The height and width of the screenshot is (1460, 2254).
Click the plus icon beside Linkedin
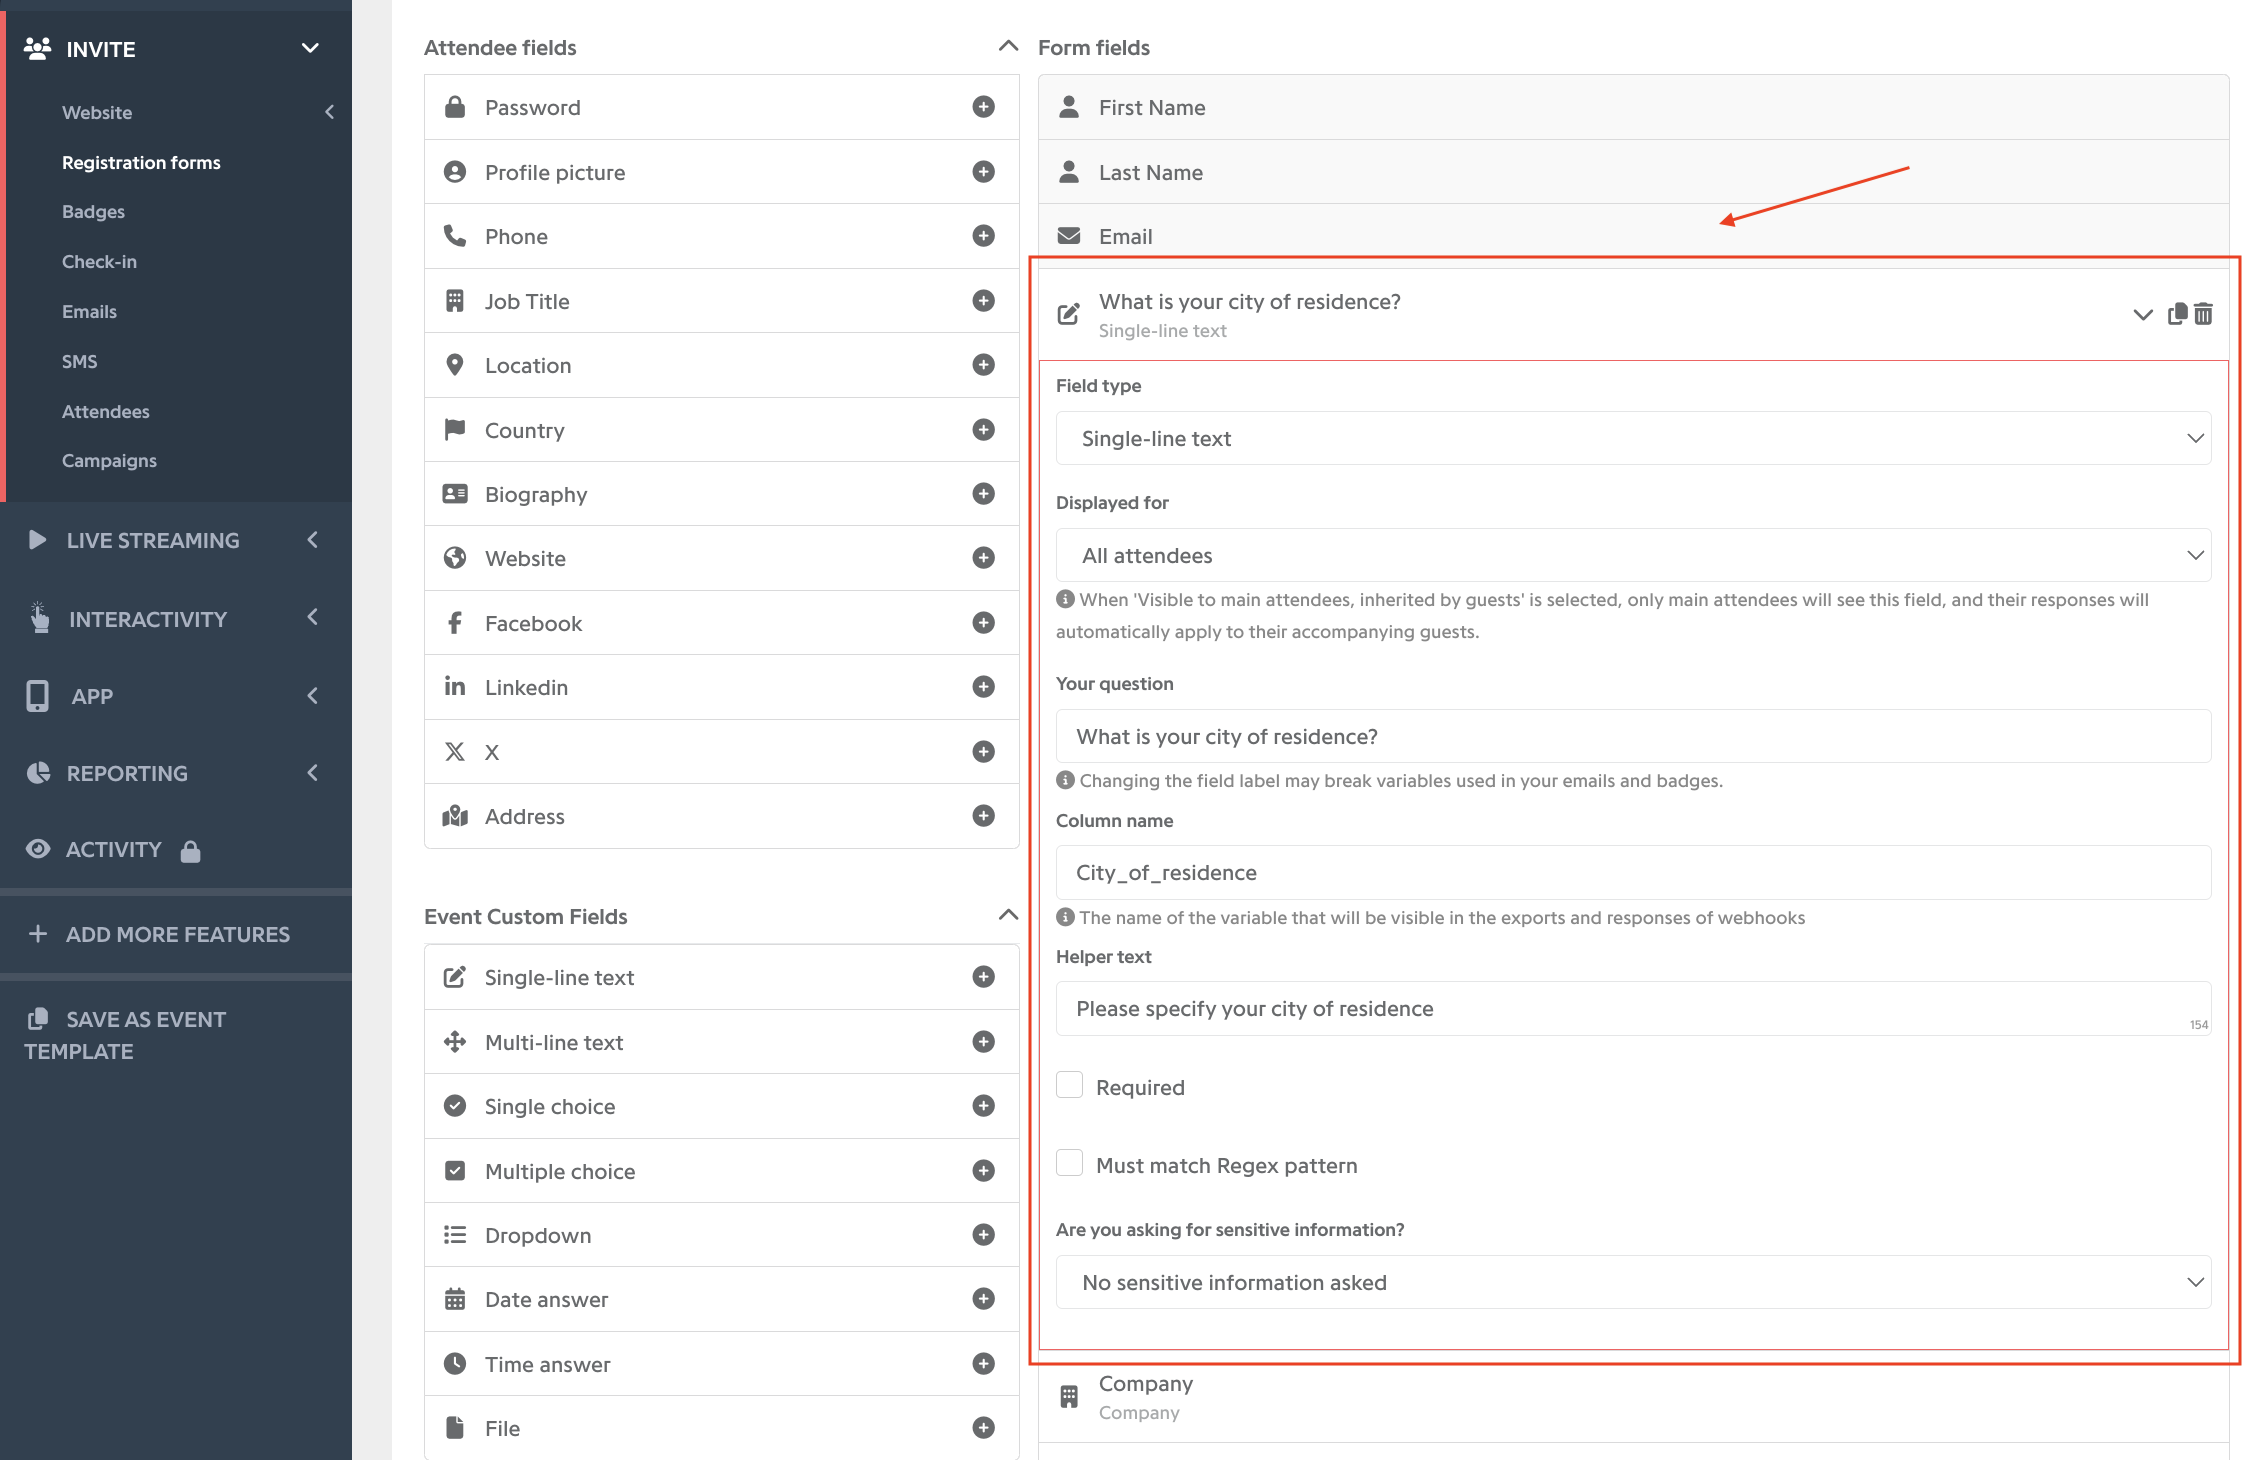point(983,687)
